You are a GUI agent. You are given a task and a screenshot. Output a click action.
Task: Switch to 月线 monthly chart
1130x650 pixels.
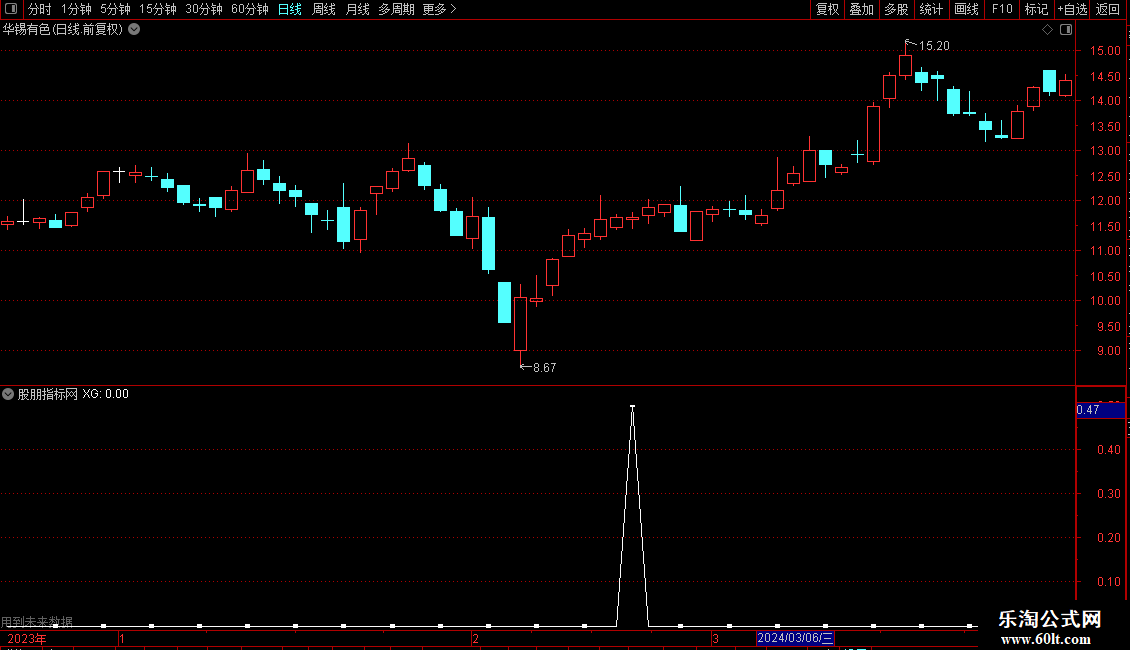[x=357, y=9]
